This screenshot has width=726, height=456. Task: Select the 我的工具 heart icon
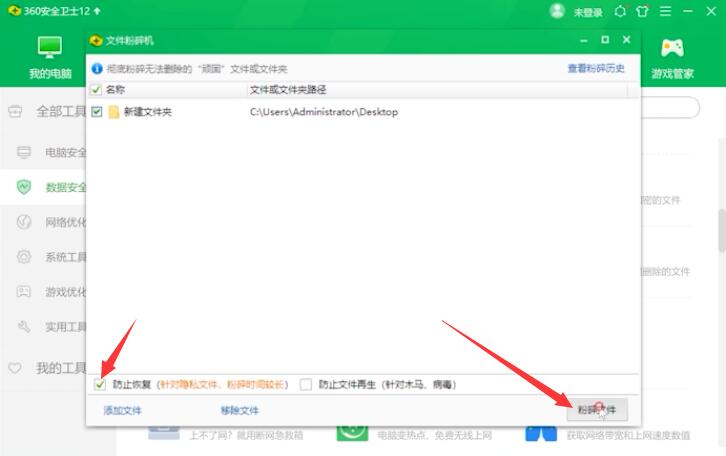pyautogui.click(x=15, y=368)
